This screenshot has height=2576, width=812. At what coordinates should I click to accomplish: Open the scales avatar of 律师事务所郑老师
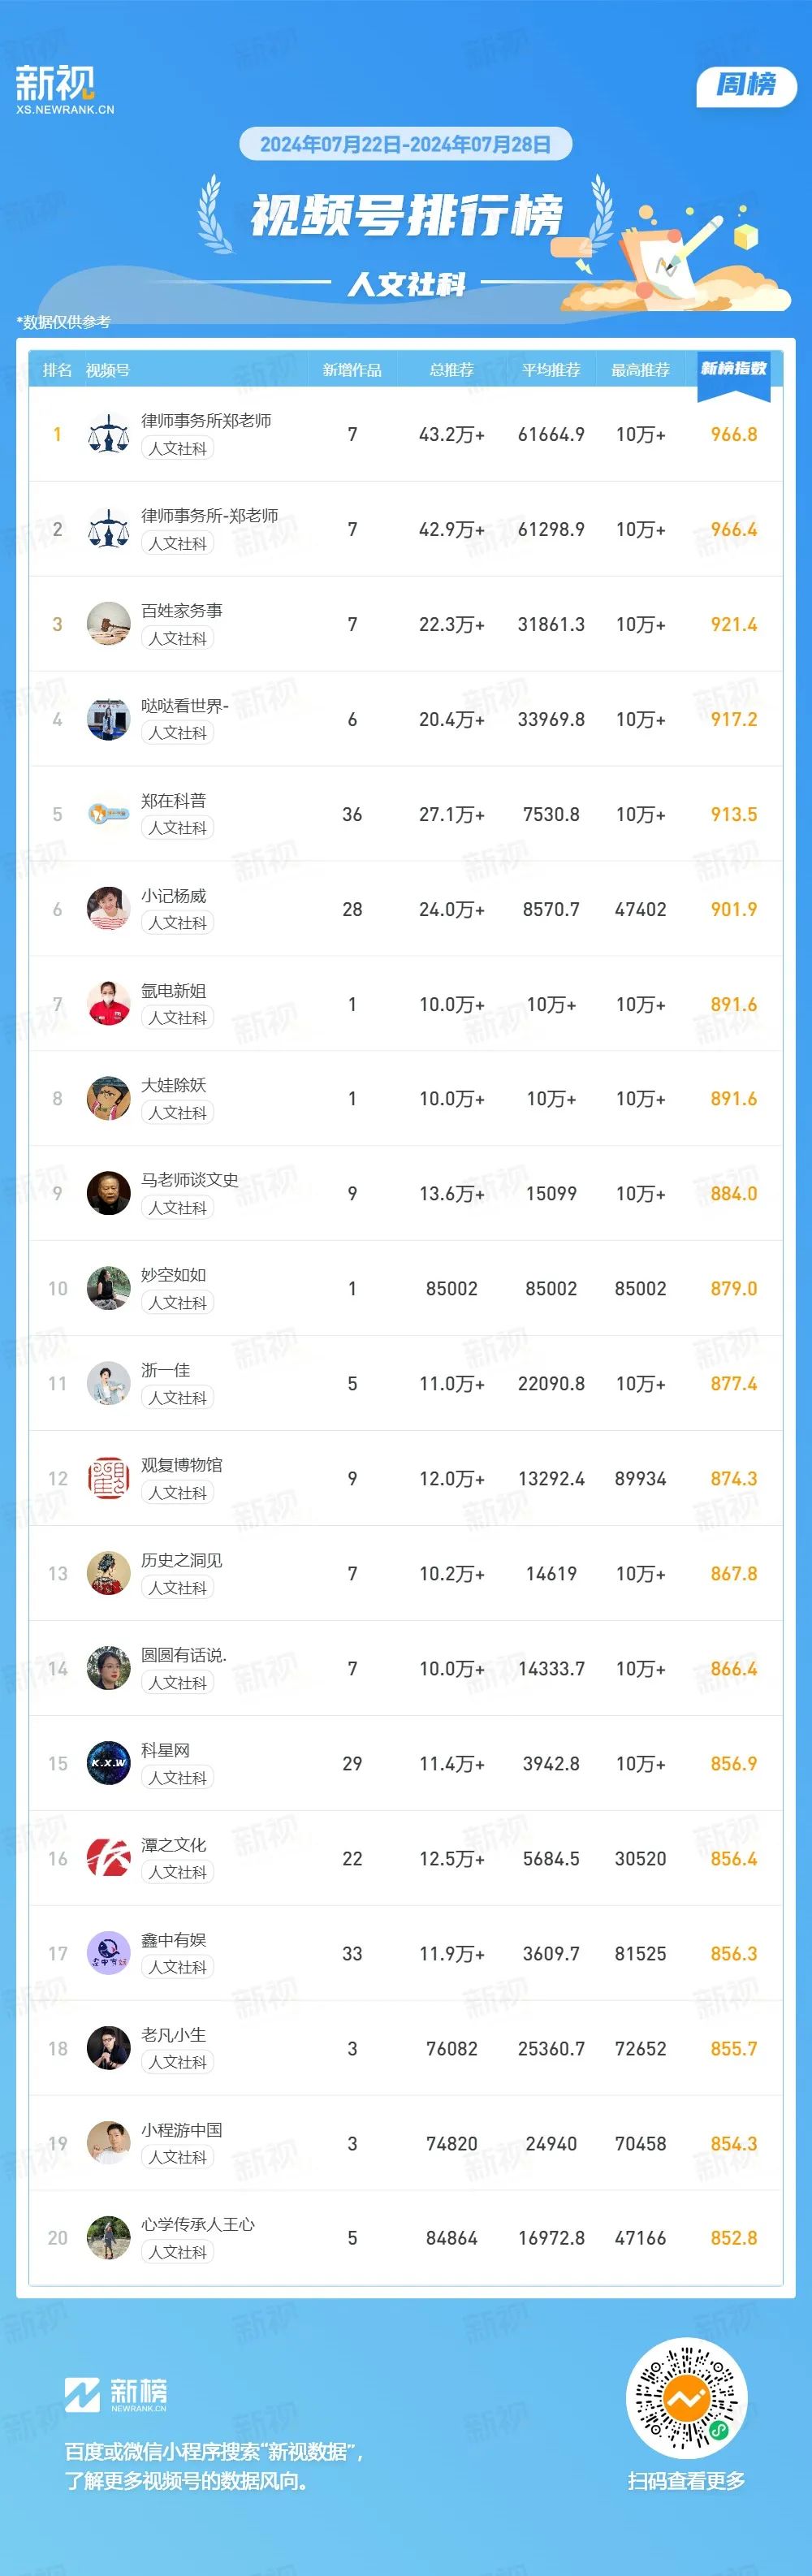click(108, 434)
